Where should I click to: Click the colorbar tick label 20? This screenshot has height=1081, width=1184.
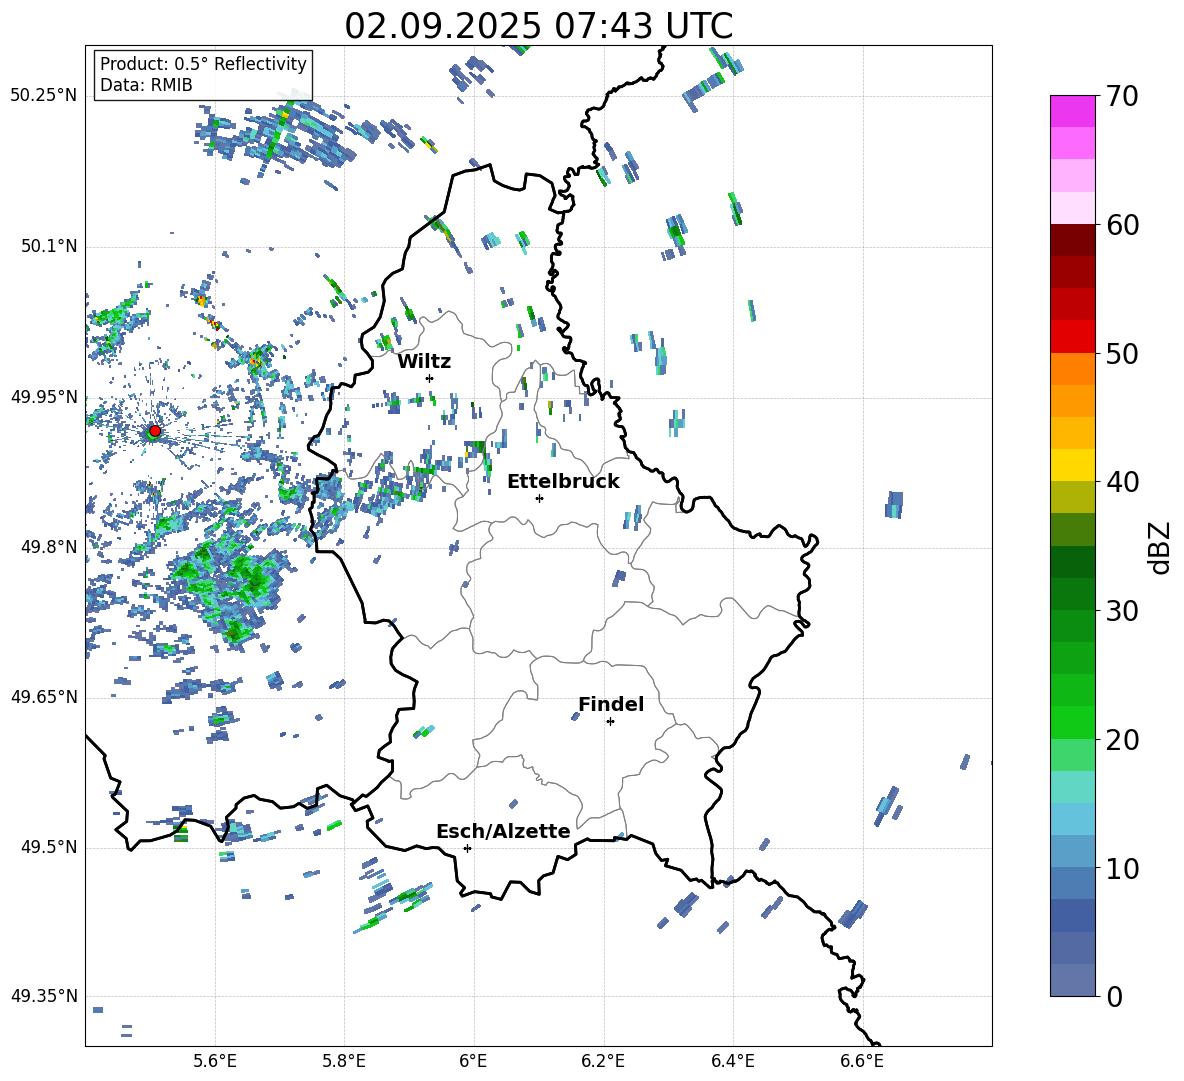click(x=1122, y=740)
